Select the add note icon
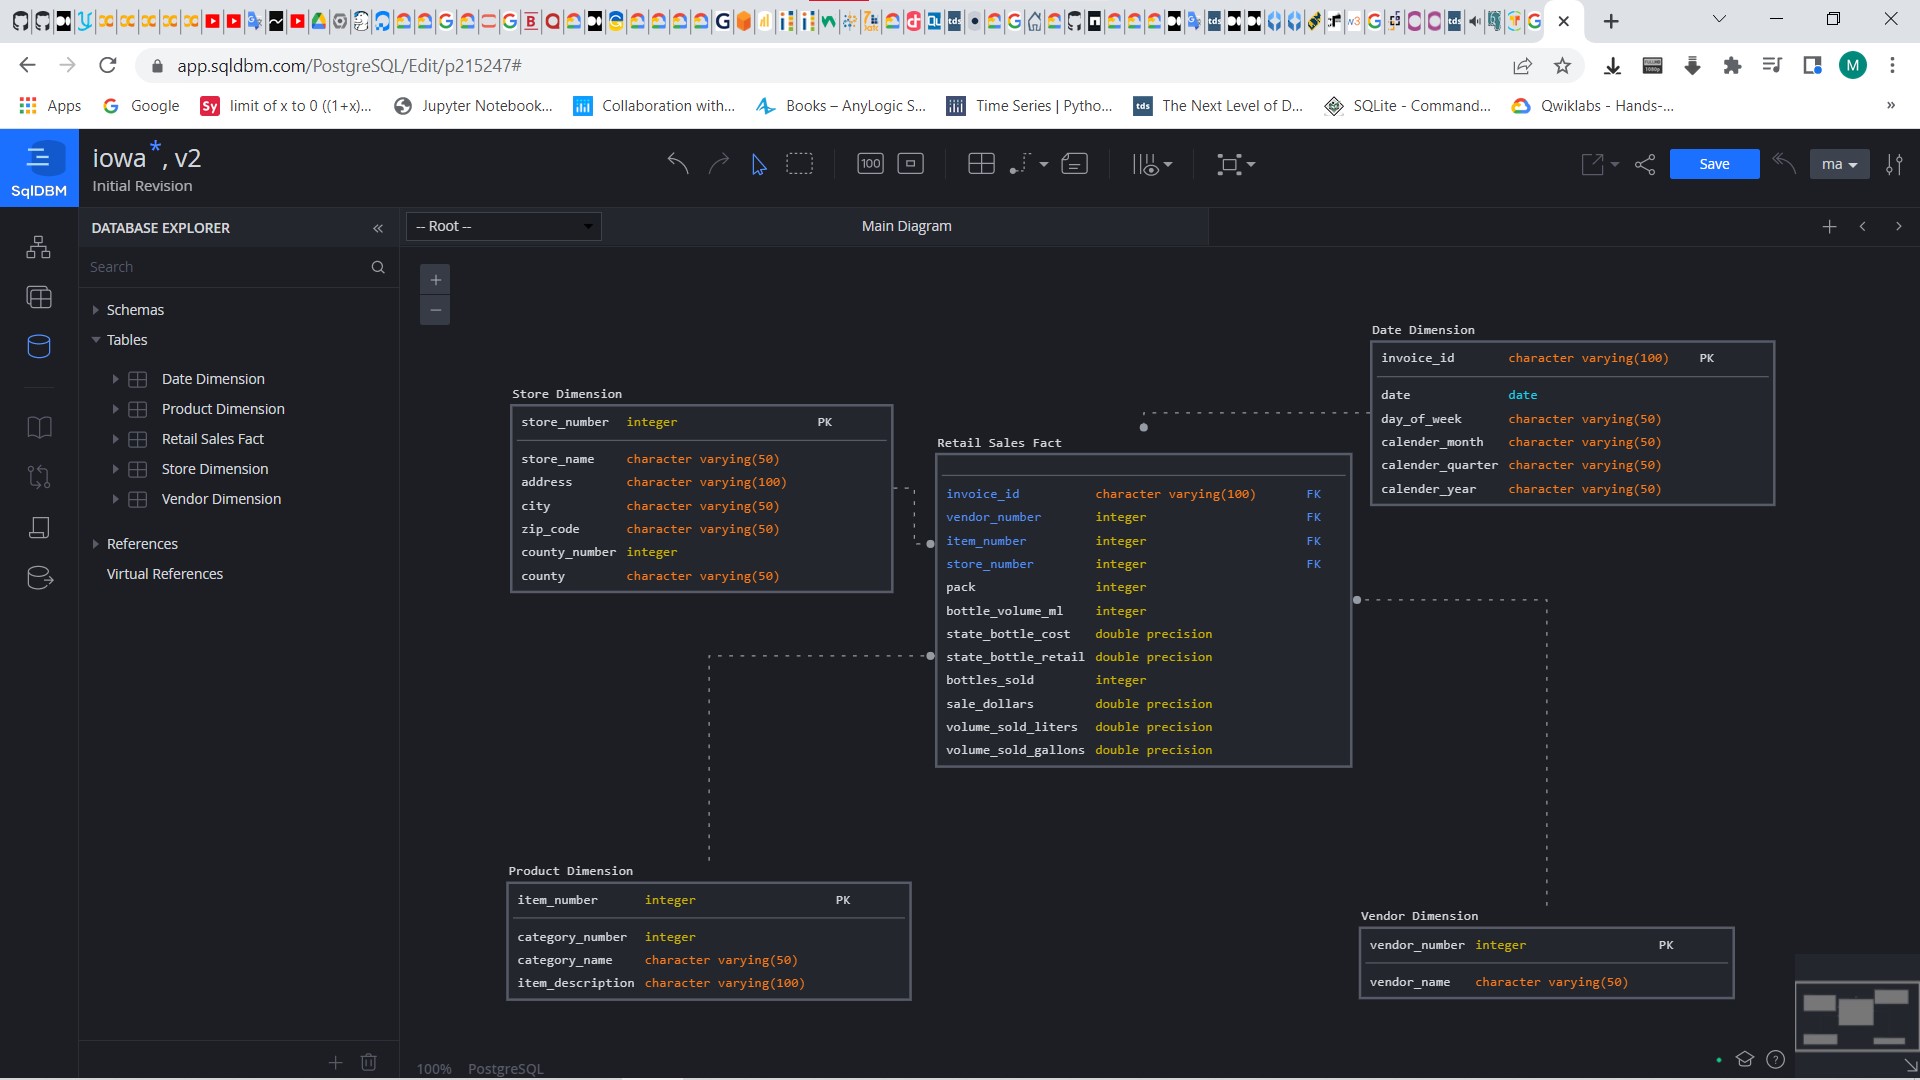The width and height of the screenshot is (1920, 1080). [1074, 164]
